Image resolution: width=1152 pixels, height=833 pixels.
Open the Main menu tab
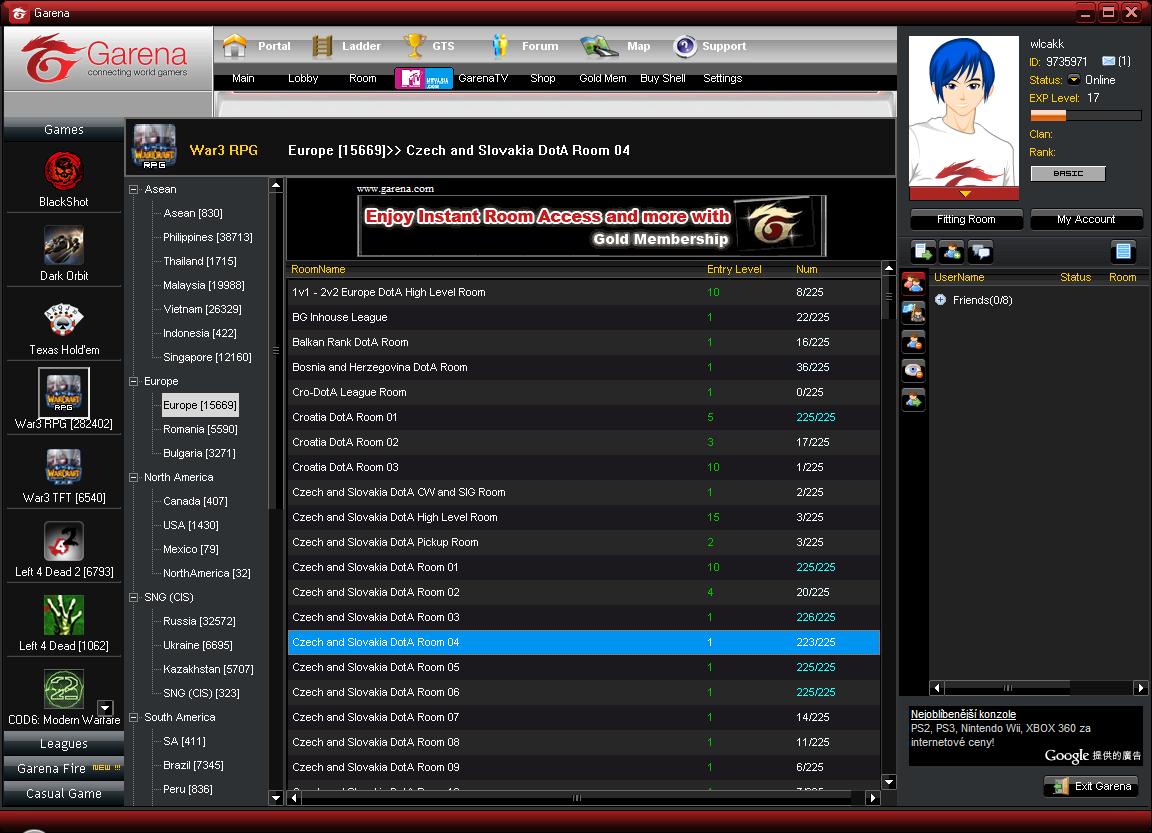[x=243, y=78]
